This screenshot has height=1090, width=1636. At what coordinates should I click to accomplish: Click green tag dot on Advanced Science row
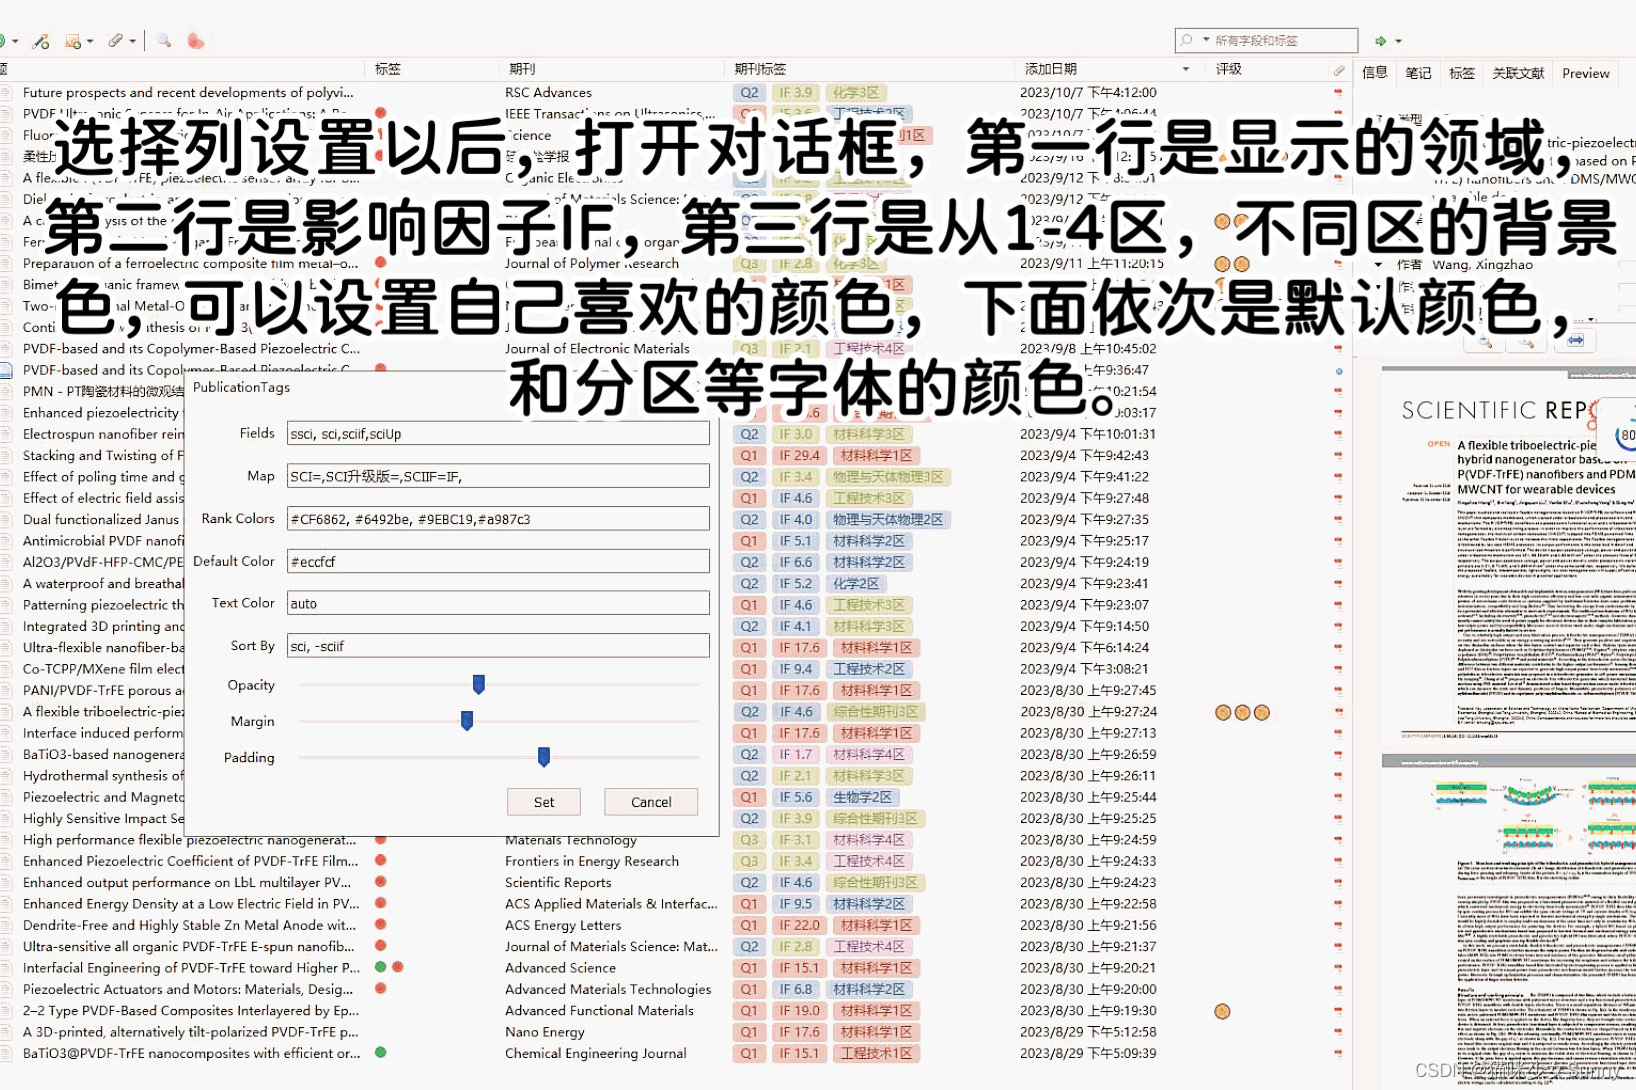coord(381,967)
